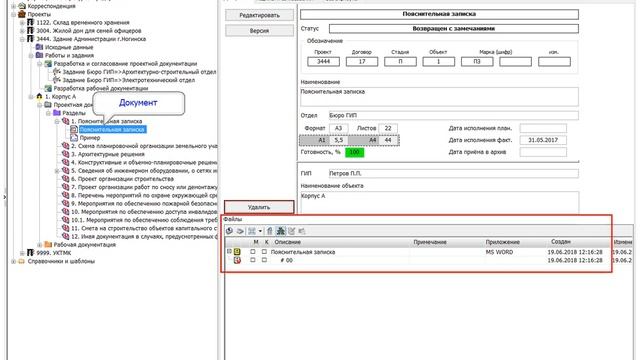
Task: Click Дата исполнения факт. field 31.05.2017
Action: pyautogui.click(x=543, y=140)
